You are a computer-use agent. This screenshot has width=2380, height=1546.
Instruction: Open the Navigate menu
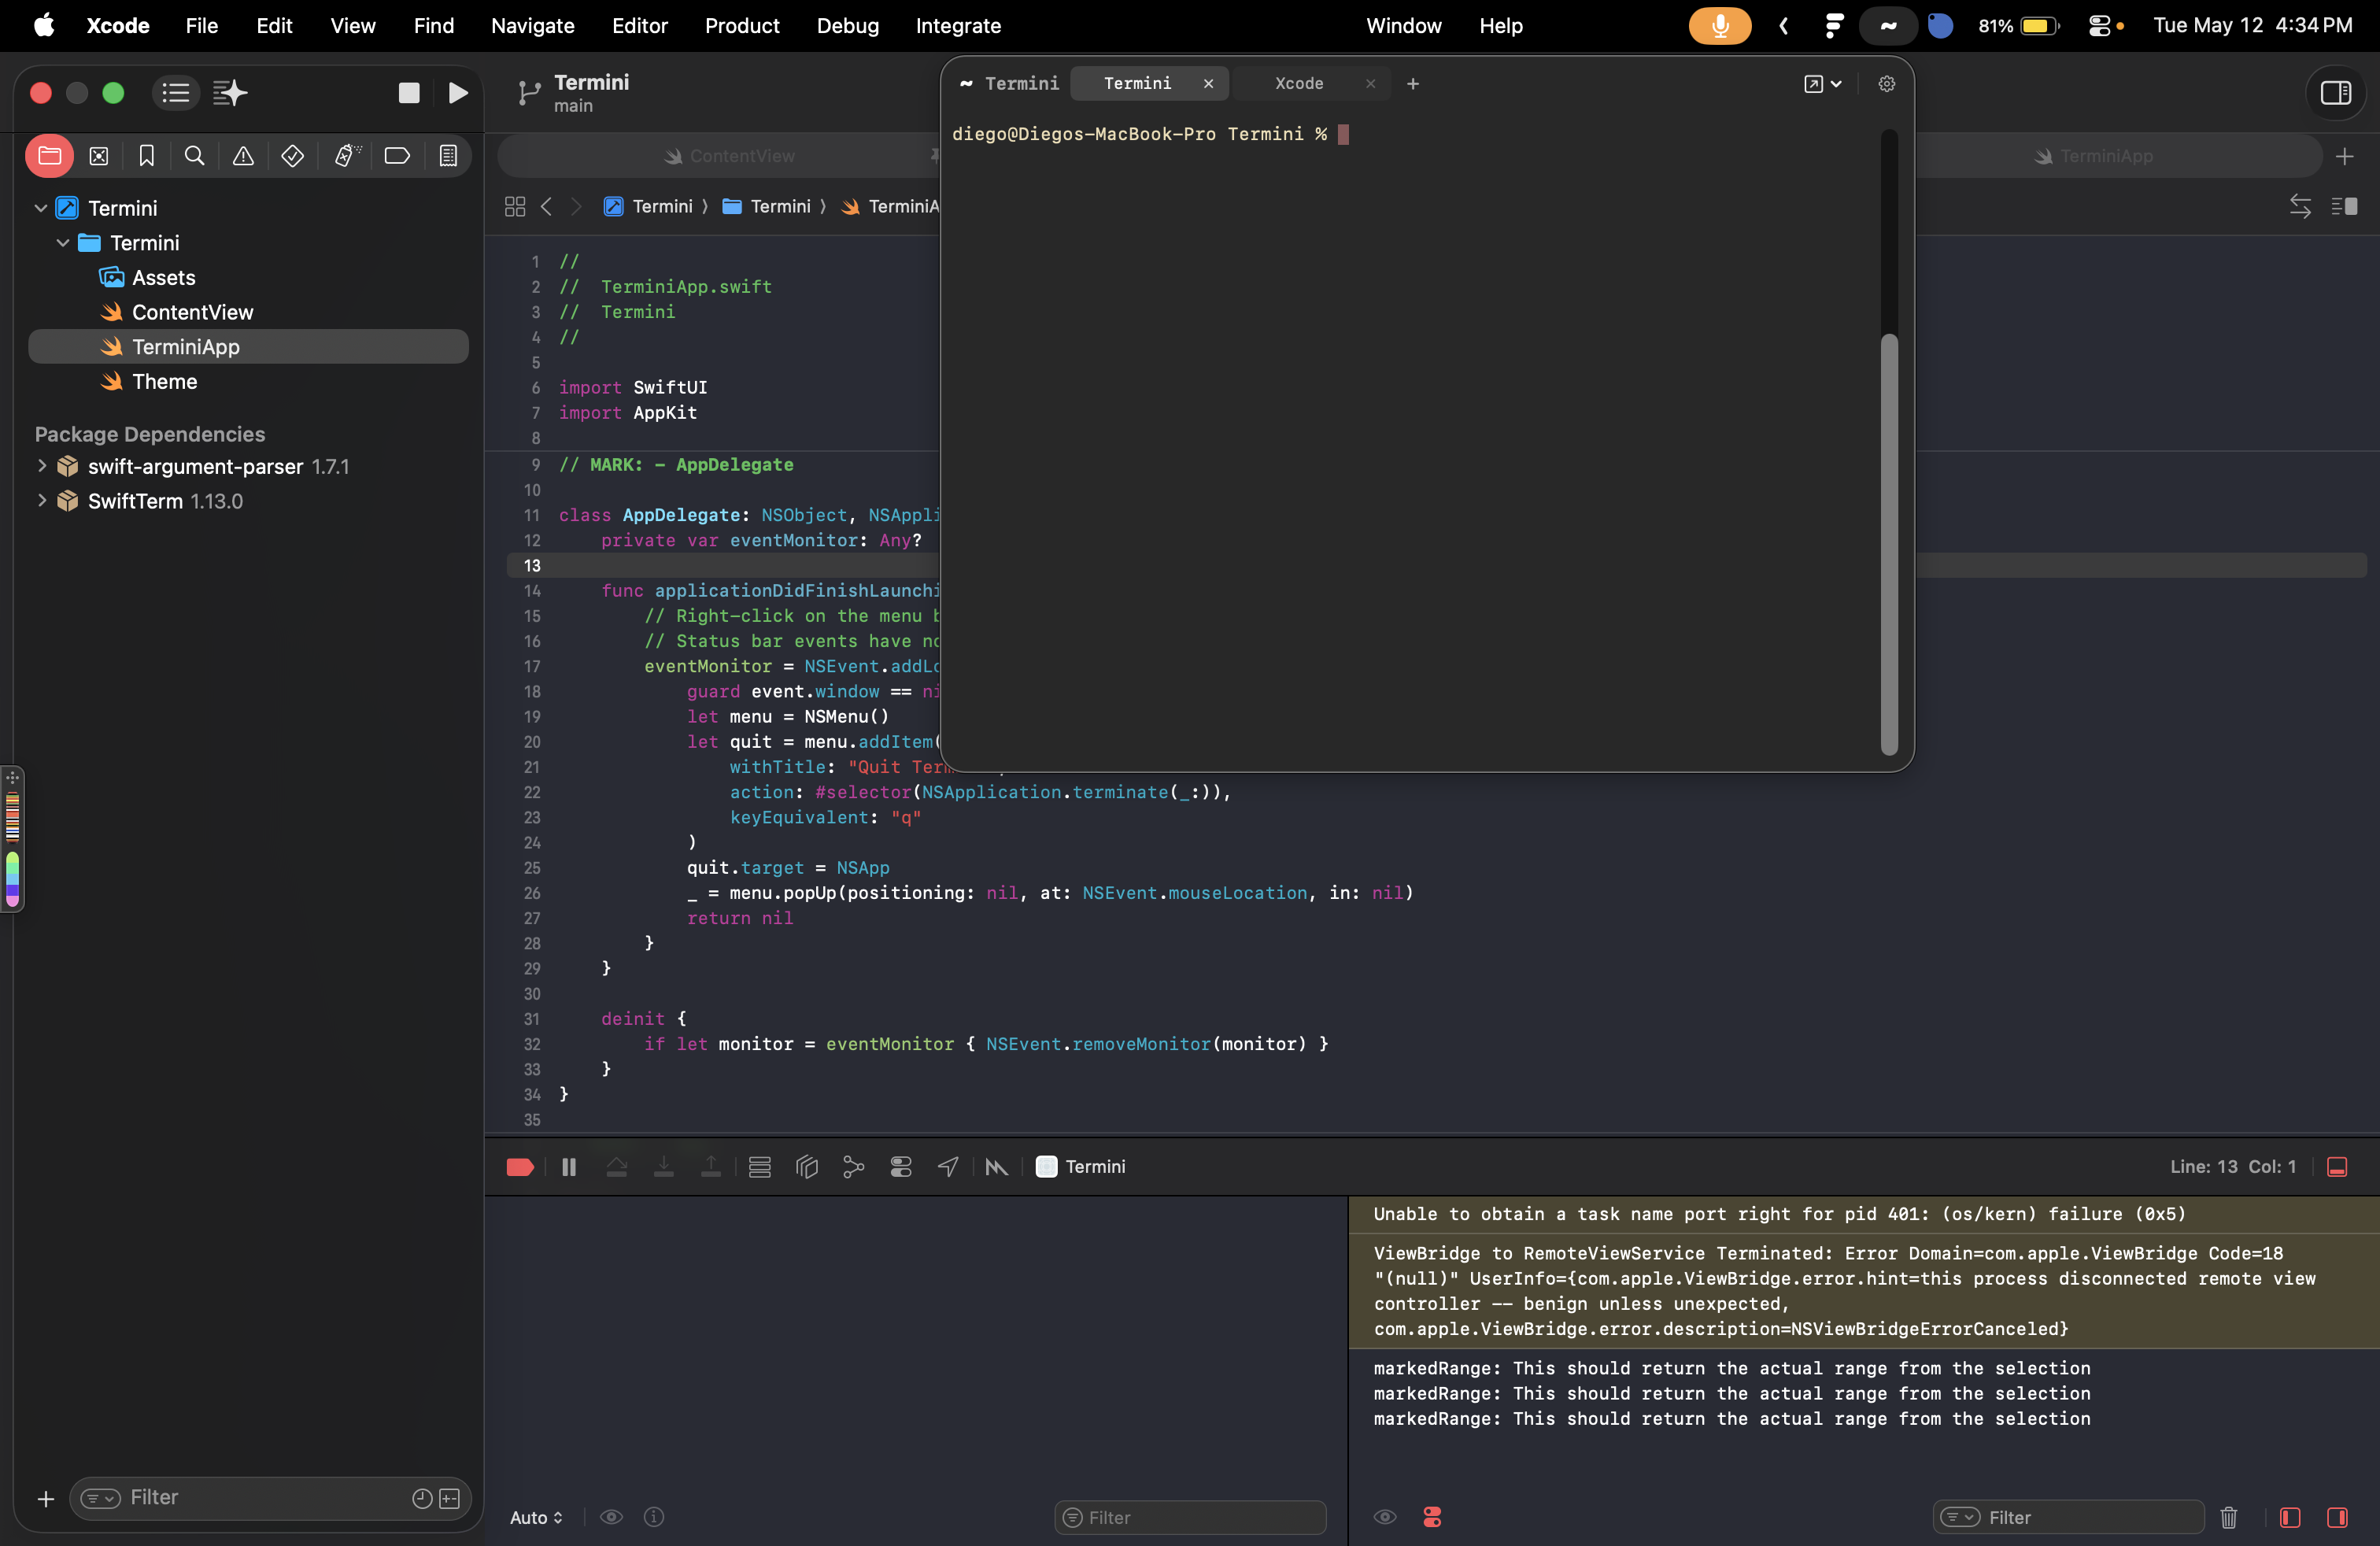click(x=532, y=26)
